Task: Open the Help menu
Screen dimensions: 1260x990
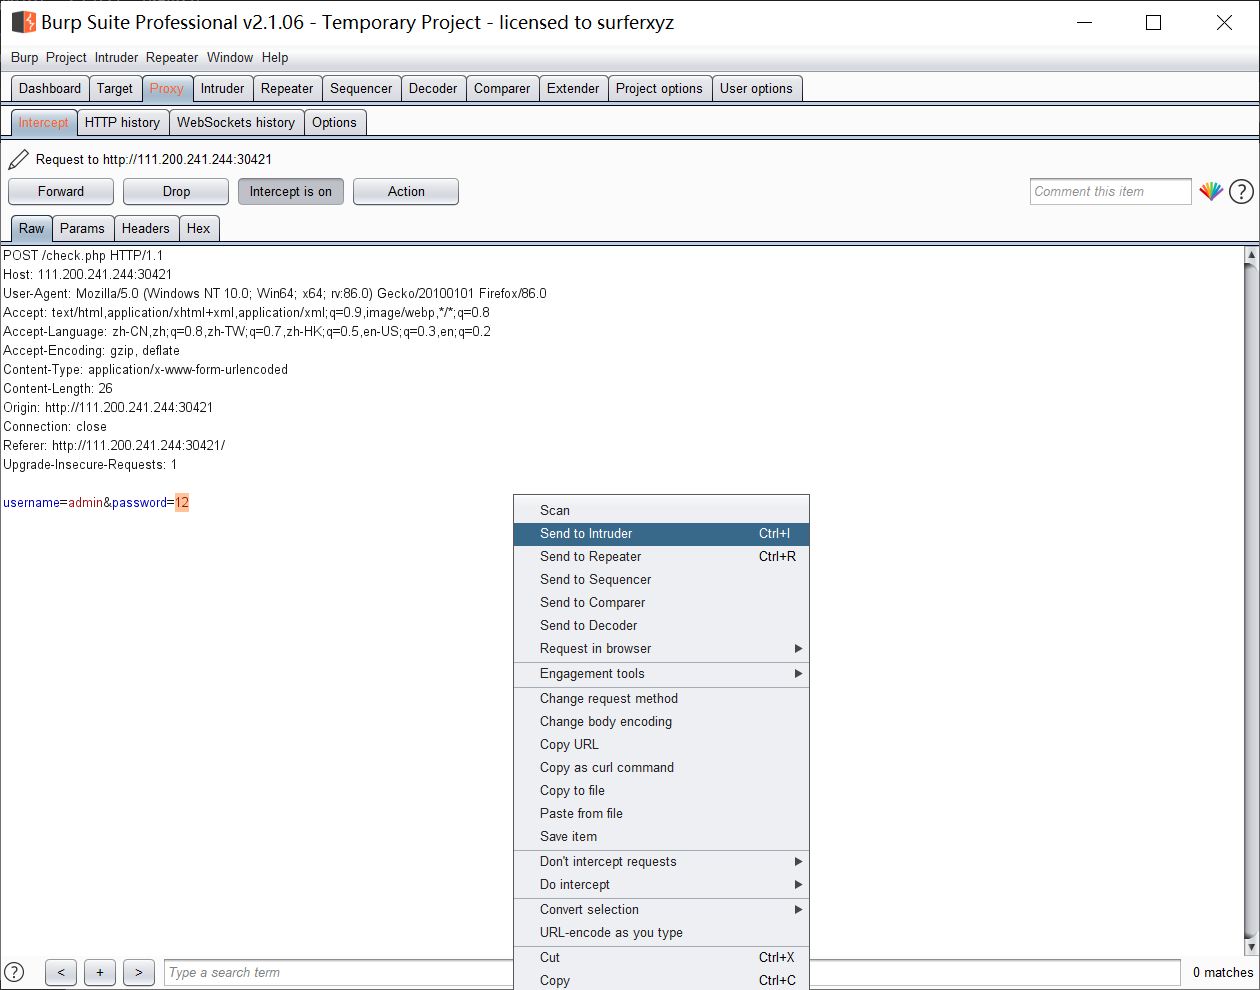Action: (x=275, y=57)
